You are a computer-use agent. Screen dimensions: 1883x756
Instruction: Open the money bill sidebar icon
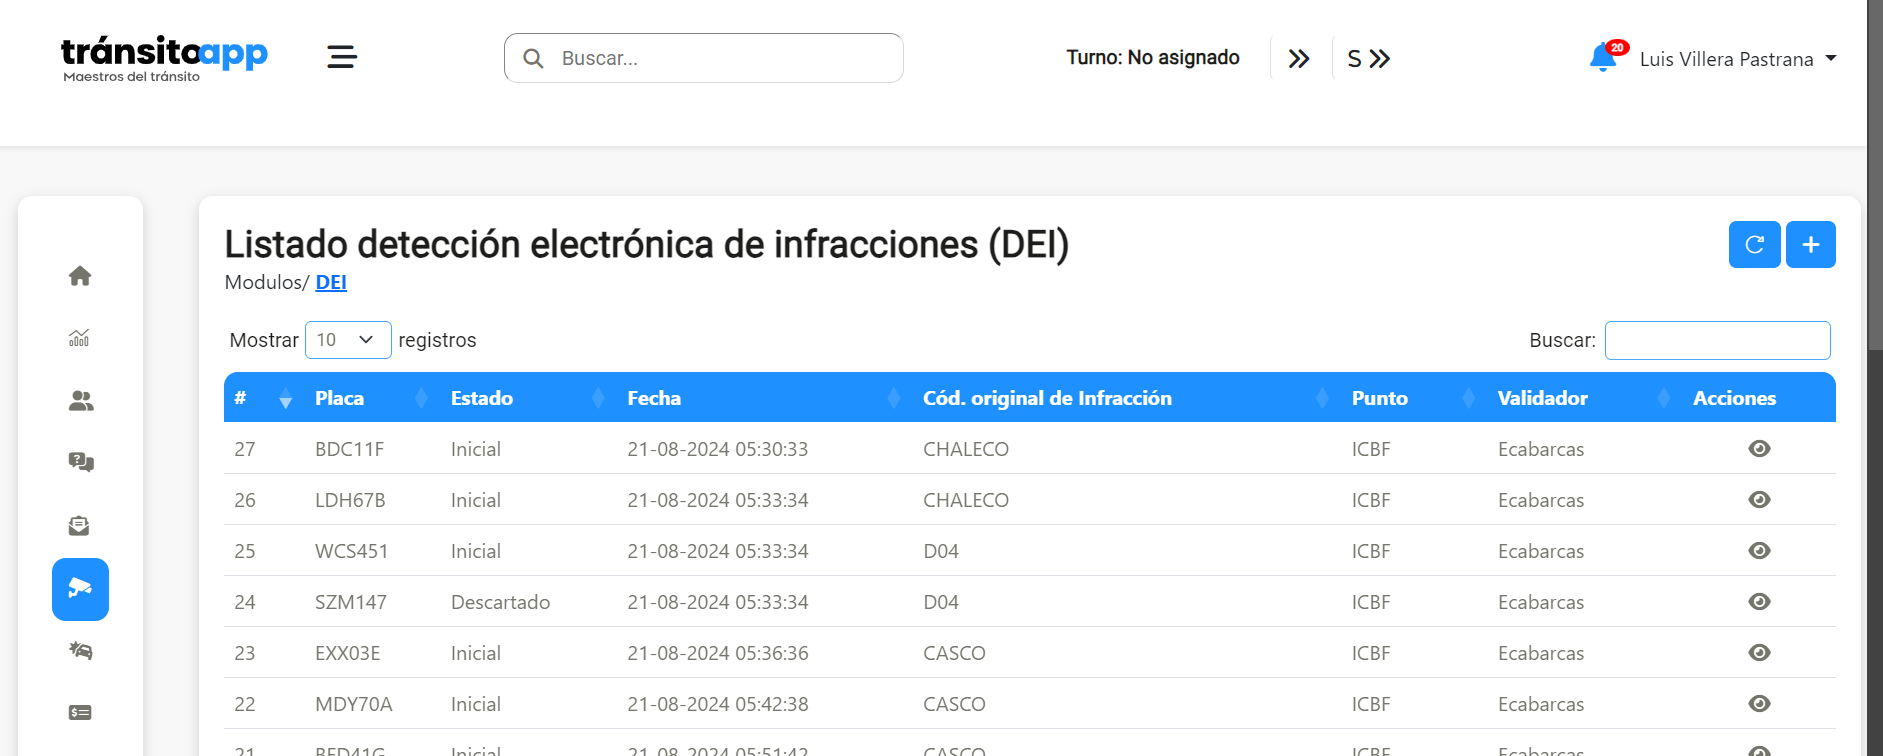(80, 713)
